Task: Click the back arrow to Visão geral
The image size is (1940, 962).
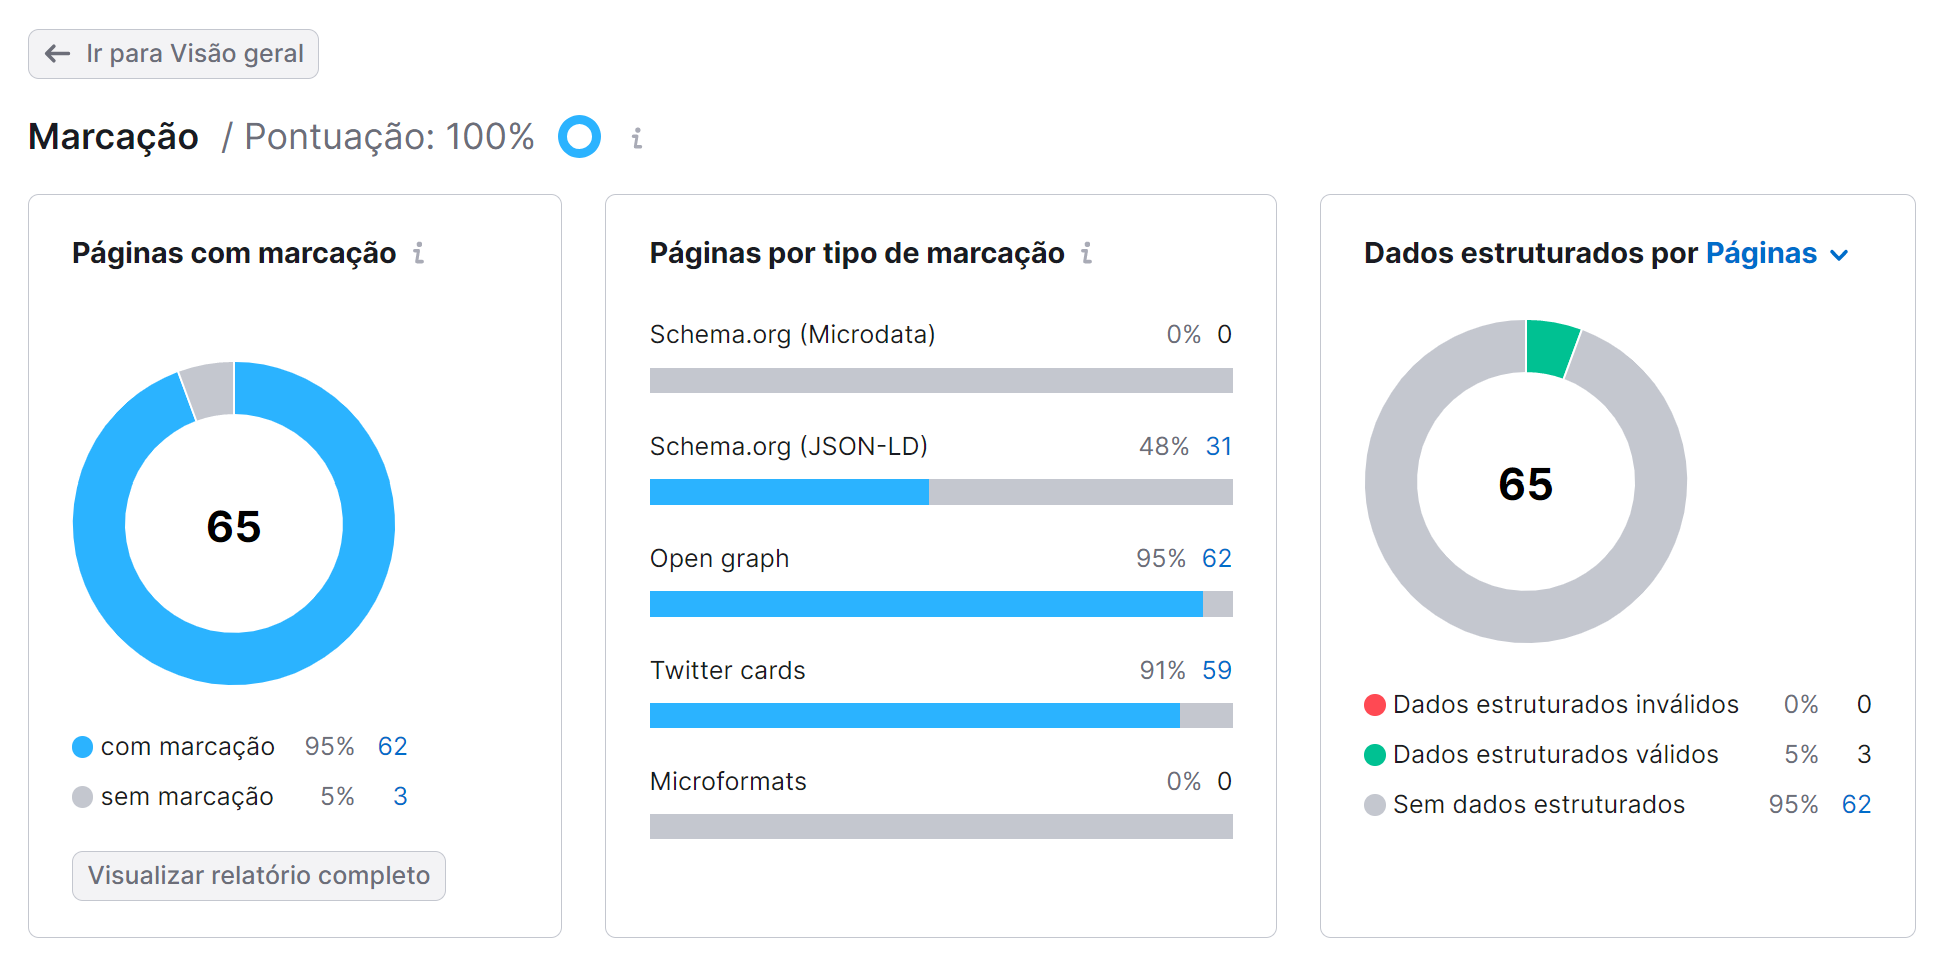Action: point(55,54)
